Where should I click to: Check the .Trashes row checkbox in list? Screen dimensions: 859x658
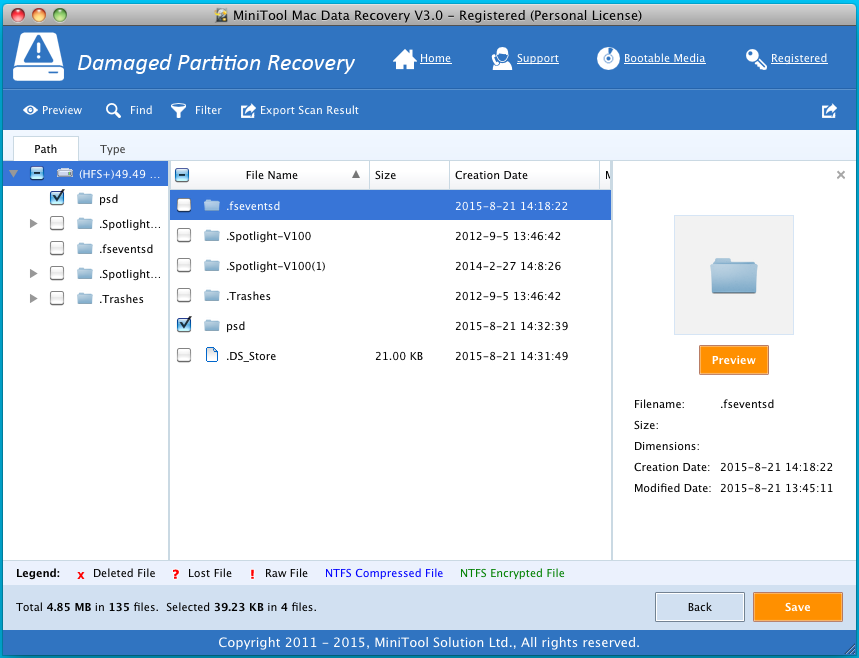184,296
